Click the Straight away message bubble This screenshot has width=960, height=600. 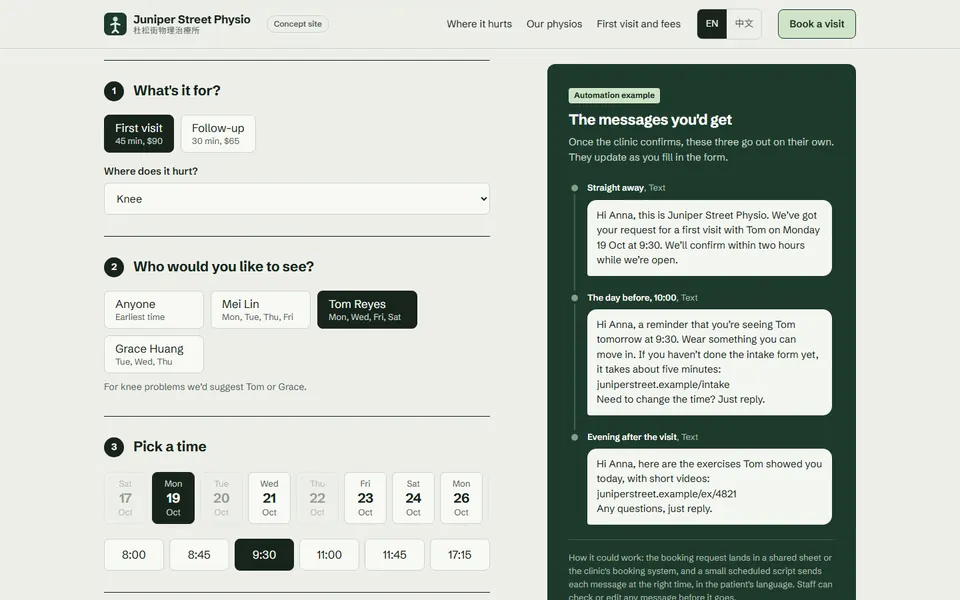709,238
